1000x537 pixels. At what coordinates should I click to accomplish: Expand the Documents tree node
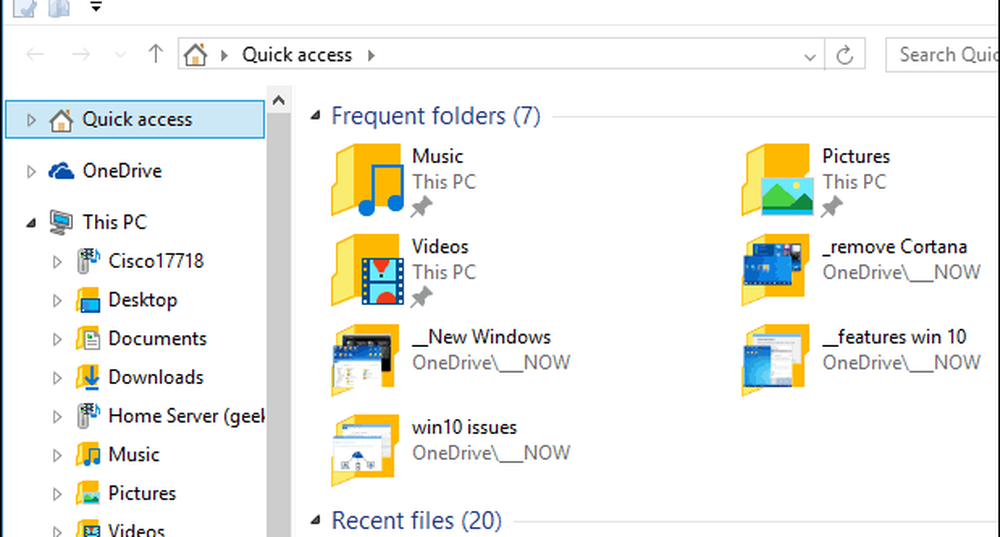click(x=57, y=339)
